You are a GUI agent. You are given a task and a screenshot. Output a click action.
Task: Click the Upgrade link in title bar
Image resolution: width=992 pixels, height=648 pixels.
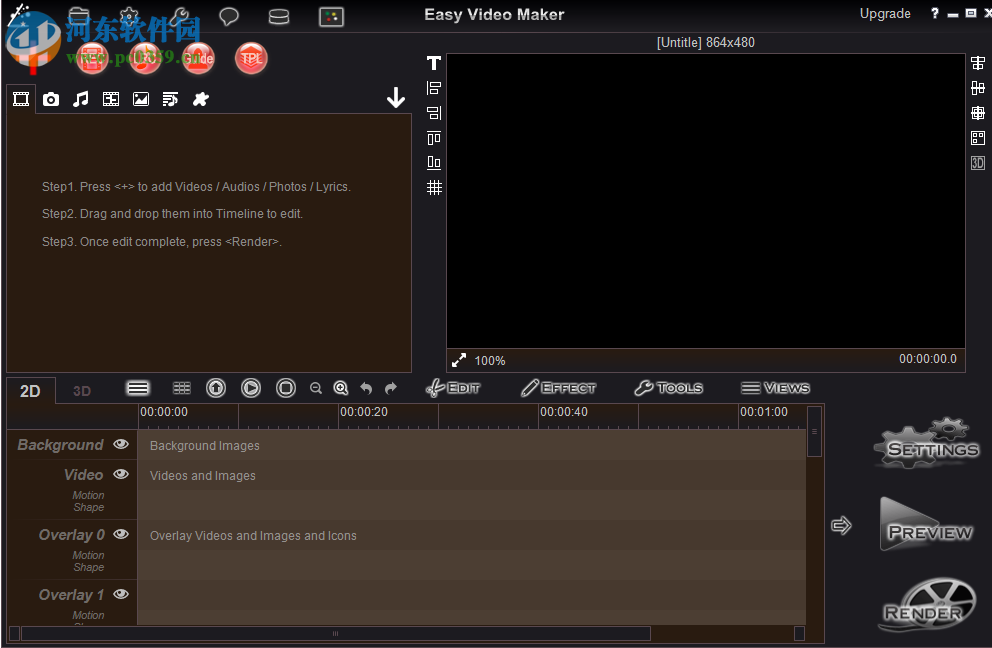[x=885, y=13]
